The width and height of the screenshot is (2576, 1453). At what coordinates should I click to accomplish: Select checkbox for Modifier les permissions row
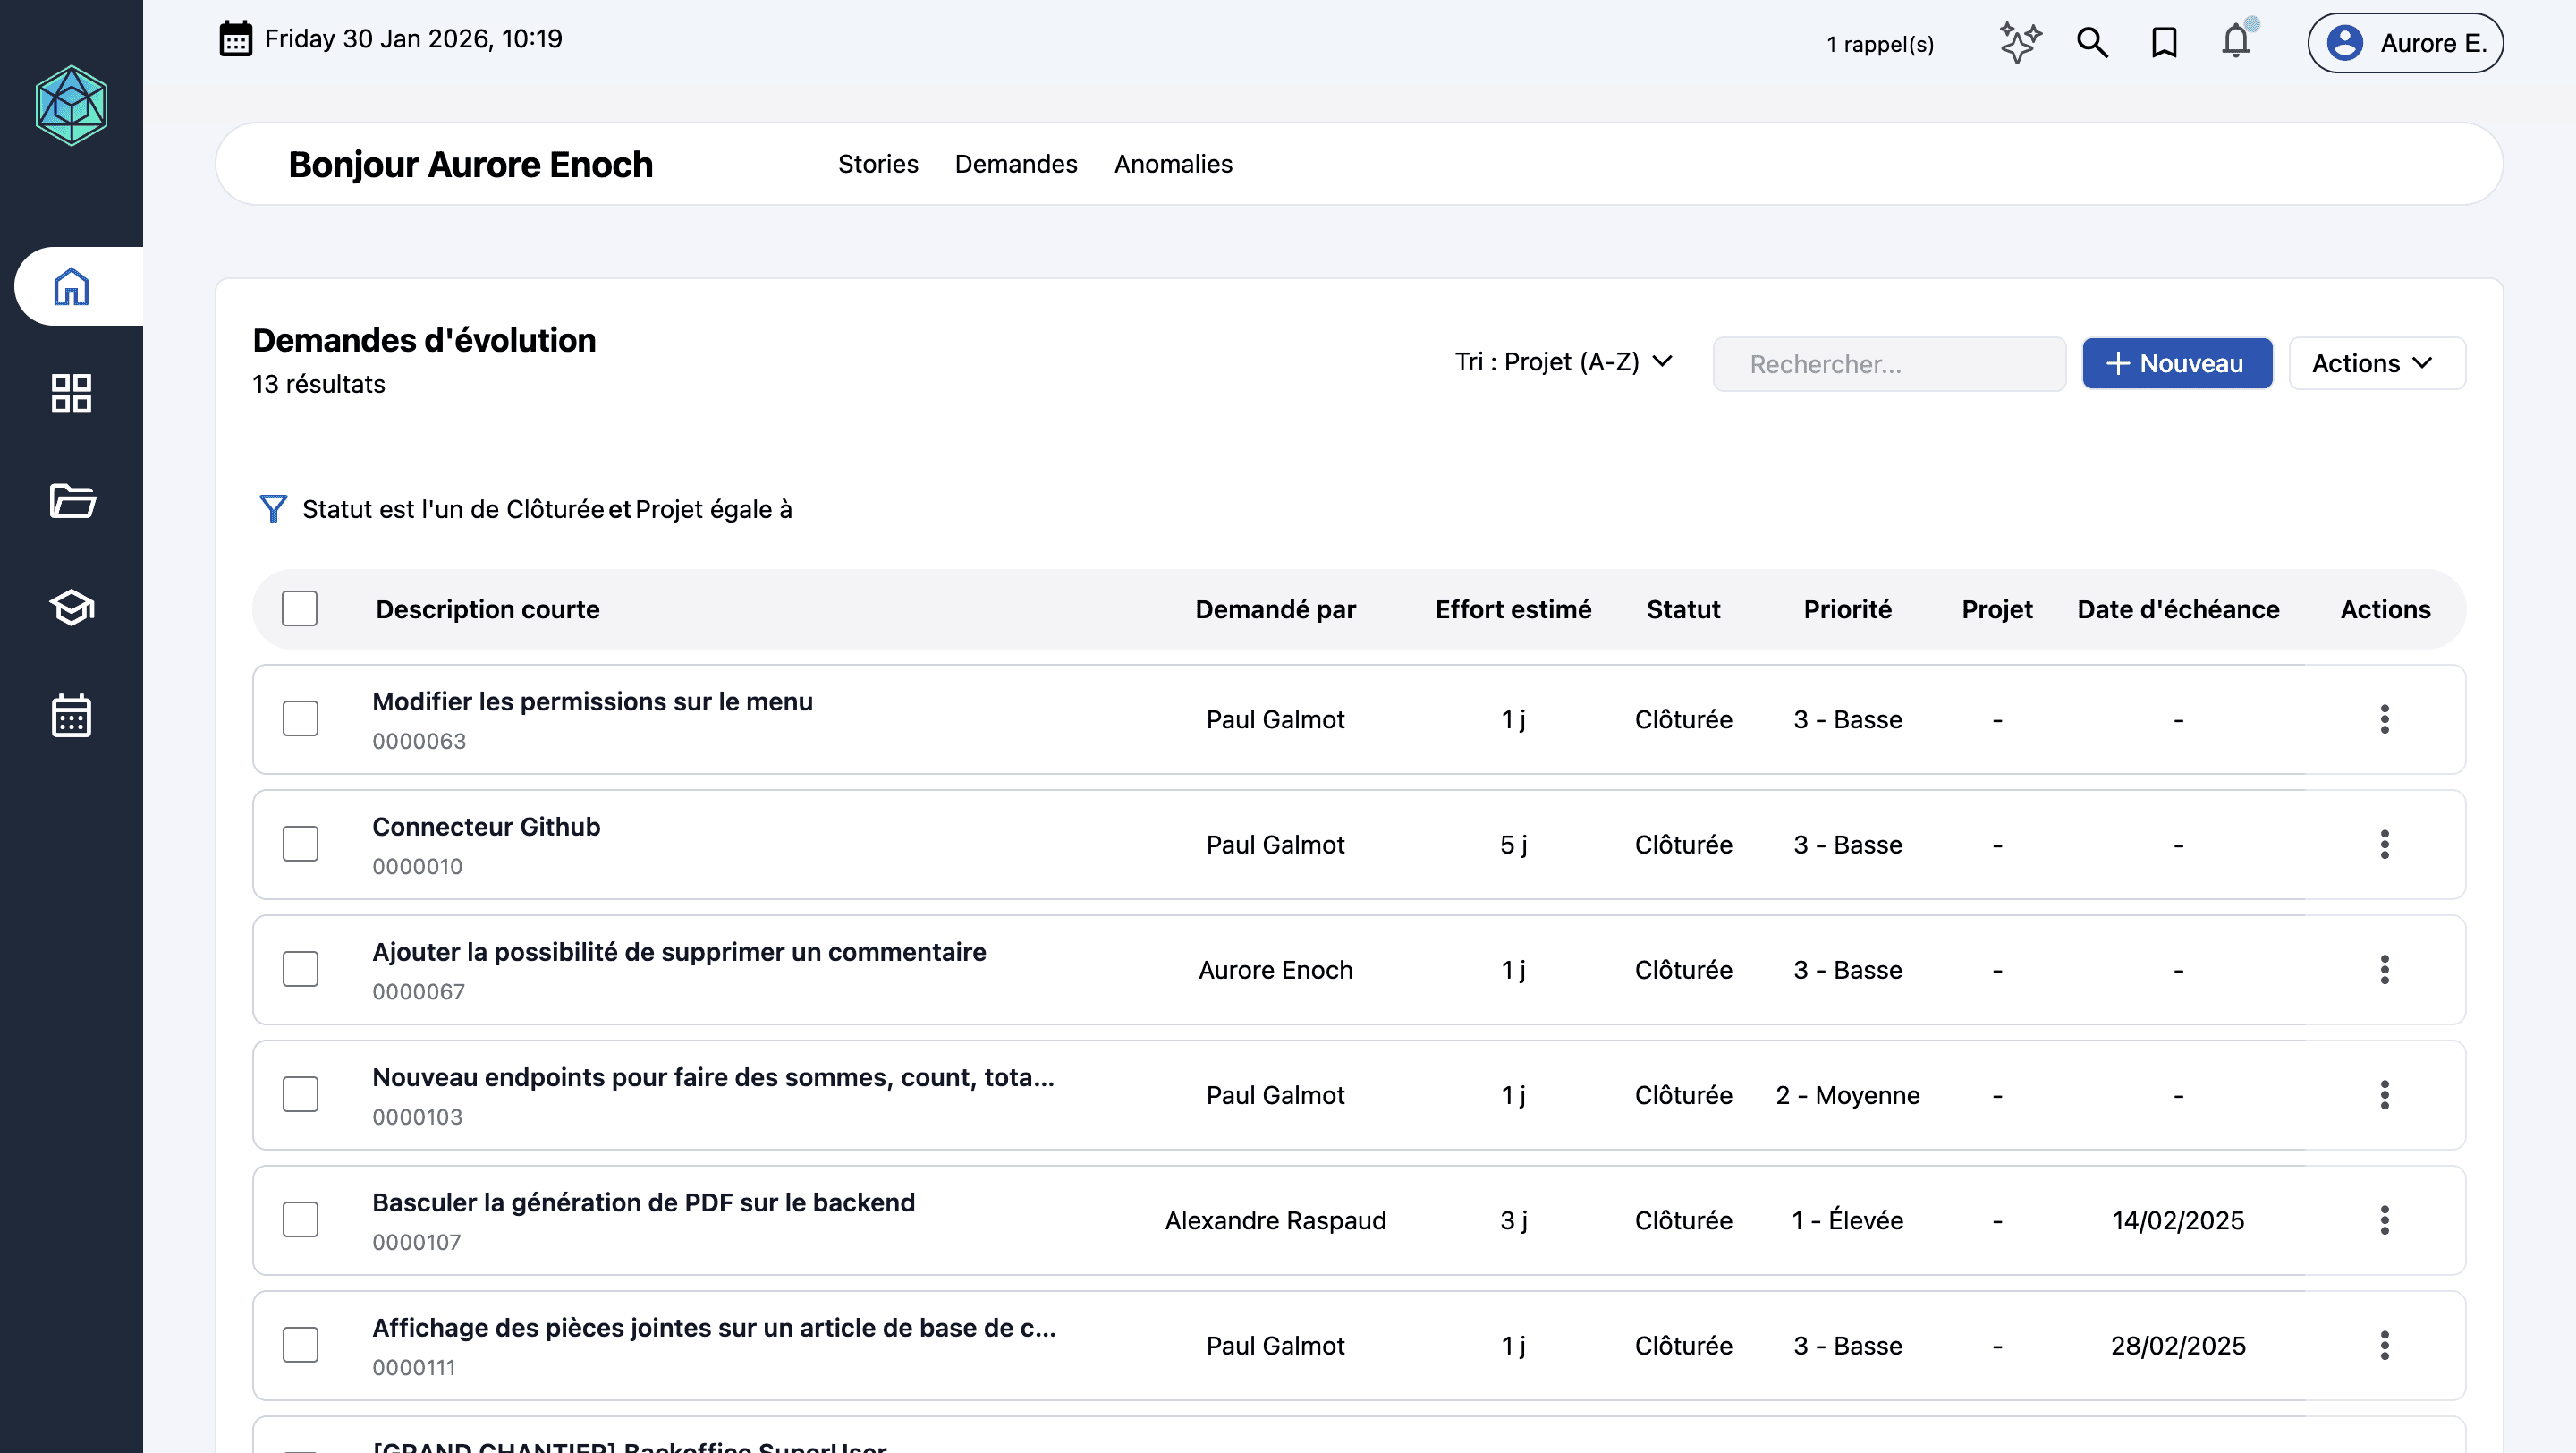pos(300,719)
